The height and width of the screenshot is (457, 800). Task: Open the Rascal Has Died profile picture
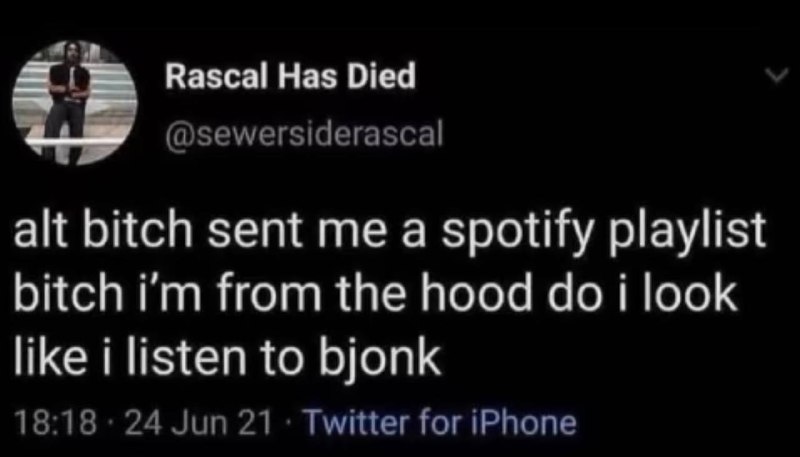(75, 103)
